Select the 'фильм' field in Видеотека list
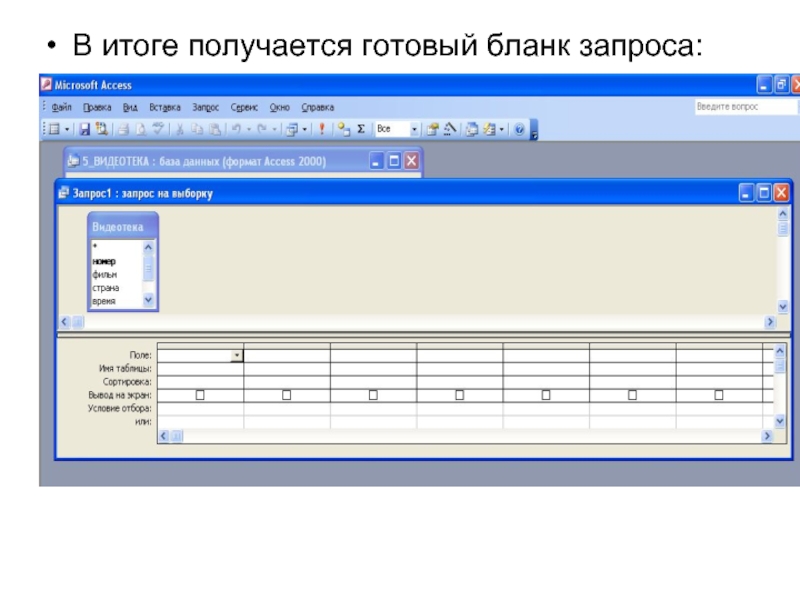This screenshot has height=600, width=800. (x=105, y=274)
